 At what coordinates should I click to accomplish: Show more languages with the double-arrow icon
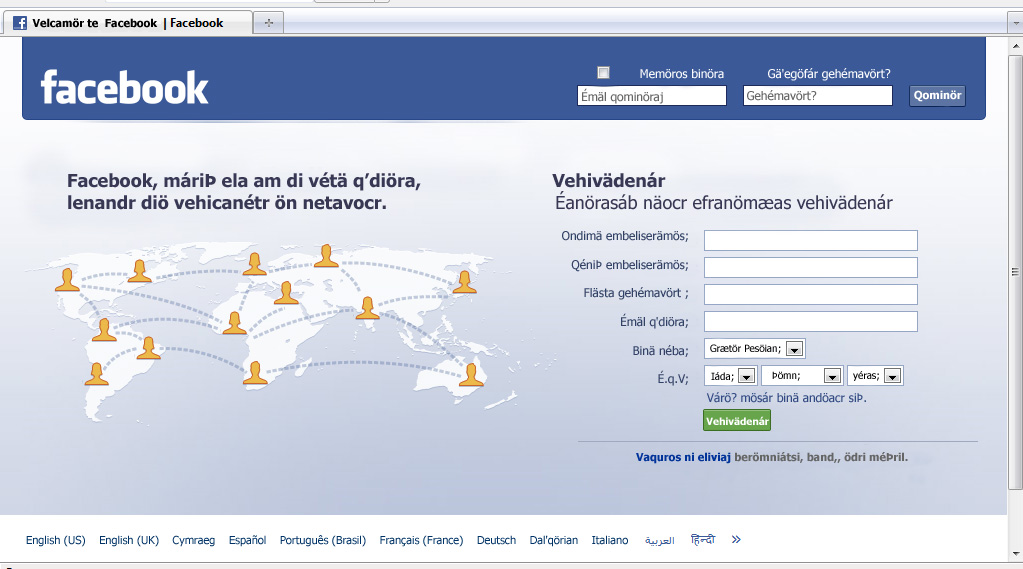coord(736,540)
